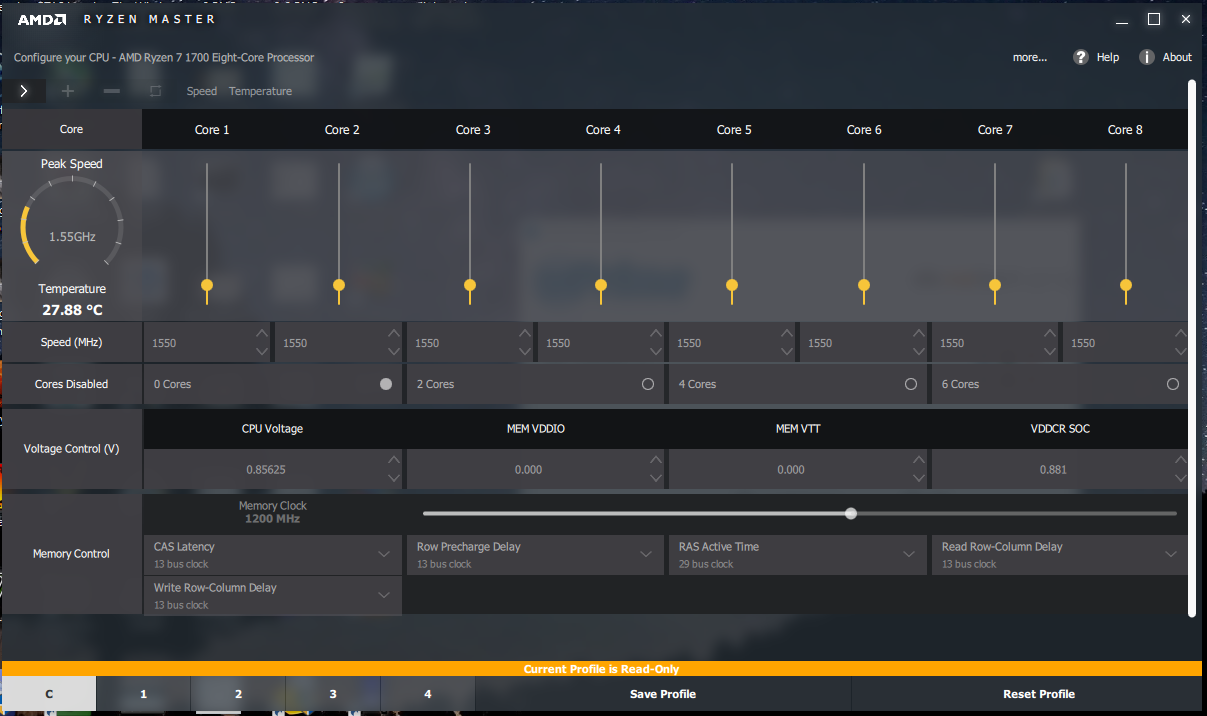Image resolution: width=1207 pixels, height=716 pixels.
Task: Increase Core 4 speed with up arrow
Action: pyautogui.click(x=655, y=333)
